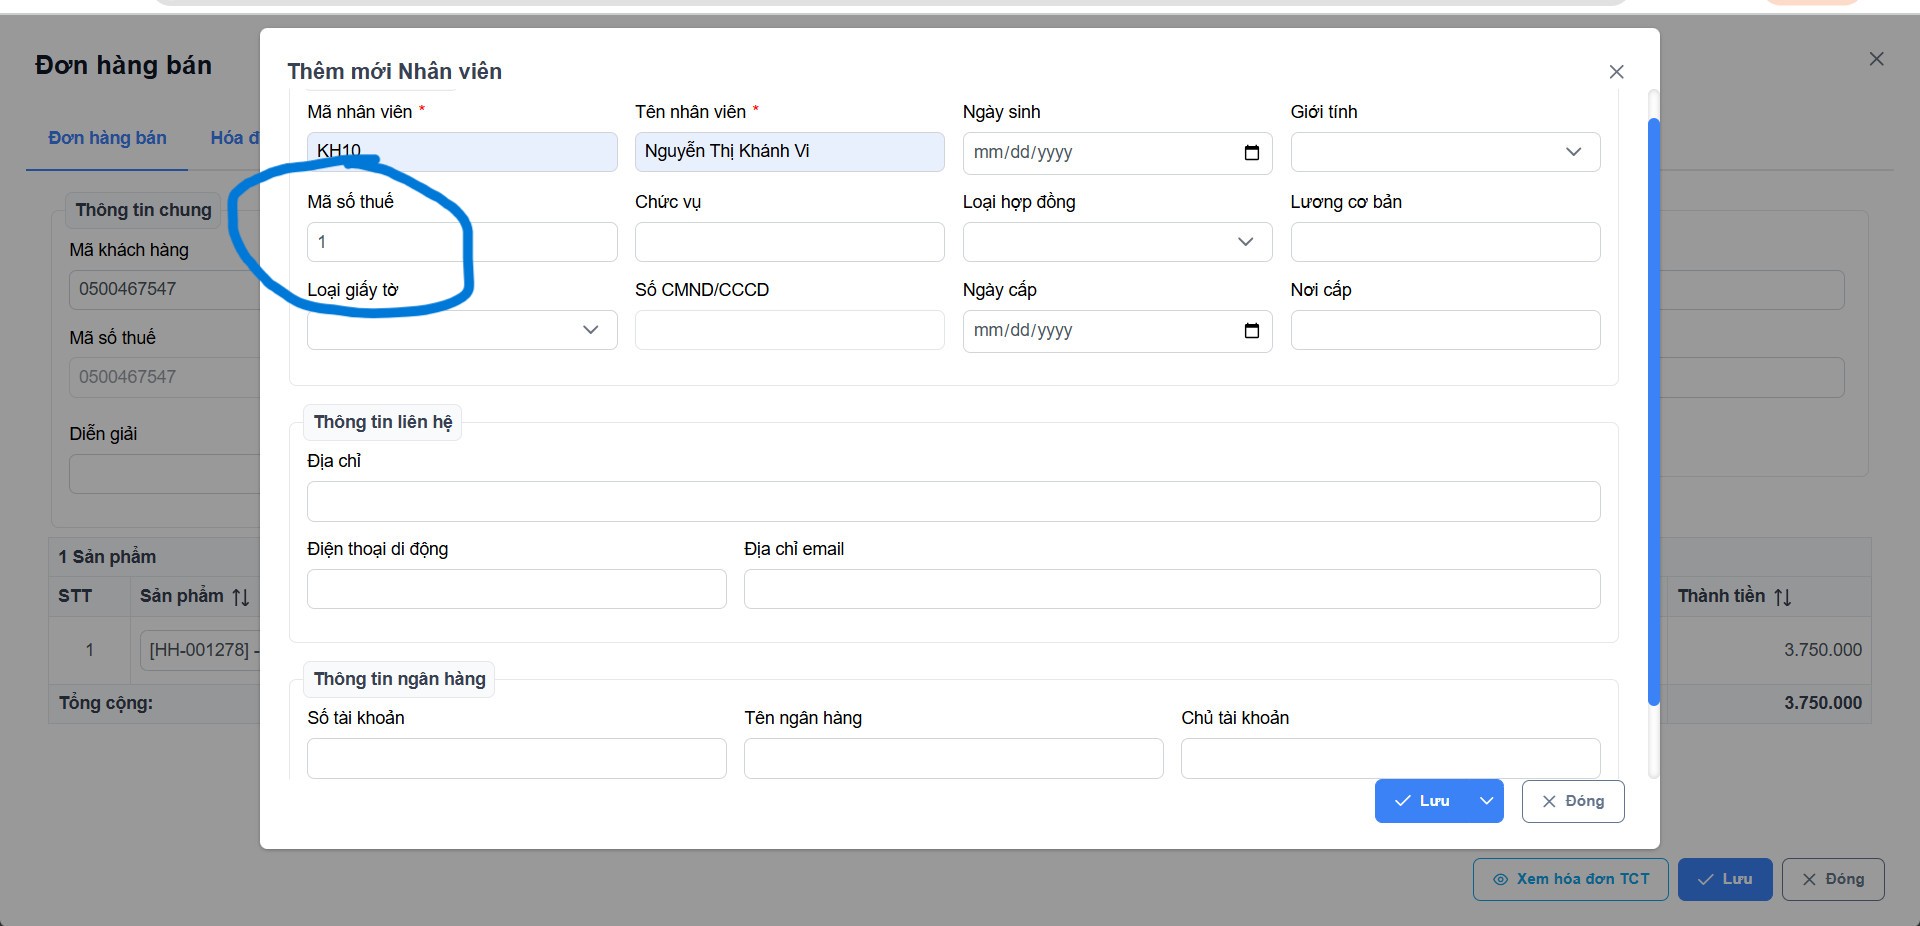Image resolution: width=1920 pixels, height=926 pixels.
Task: Click the Tên ngân hàng field
Action: tap(953, 758)
